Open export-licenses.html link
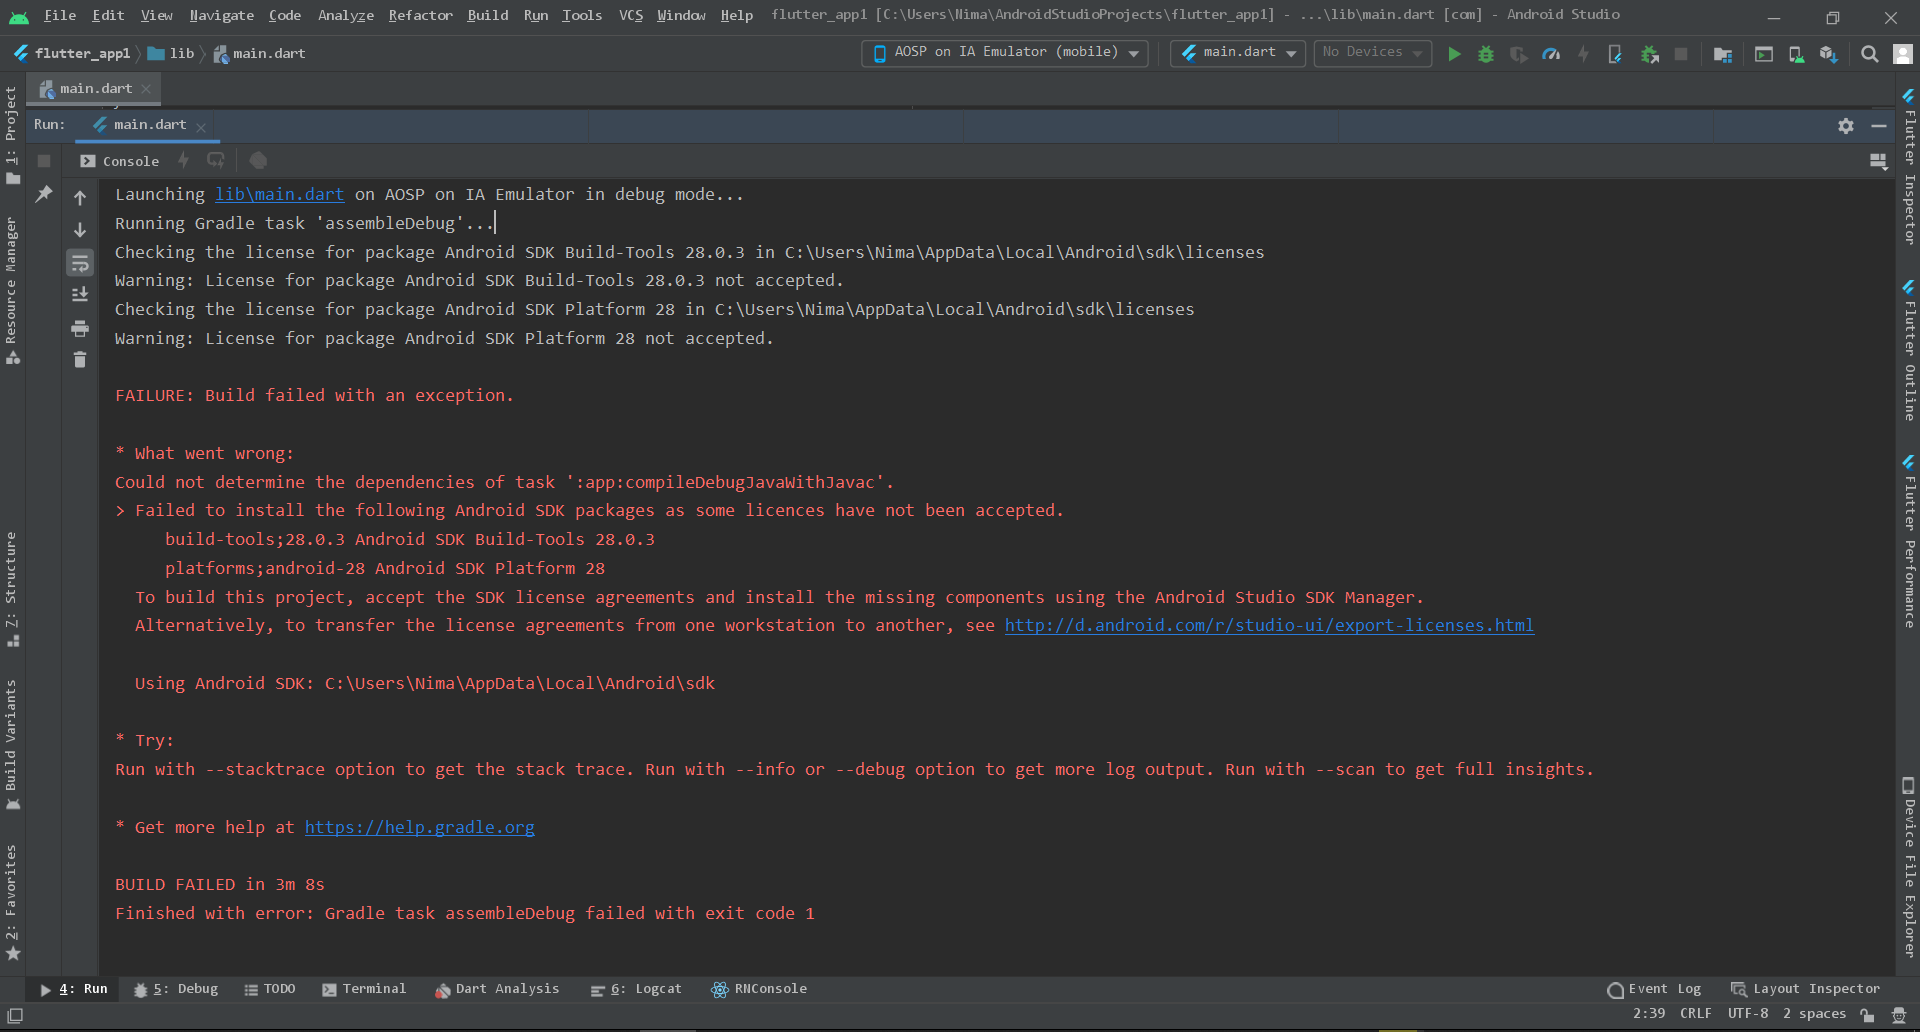This screenshot has width=1920, height=1032. [x=1269, y=625]
